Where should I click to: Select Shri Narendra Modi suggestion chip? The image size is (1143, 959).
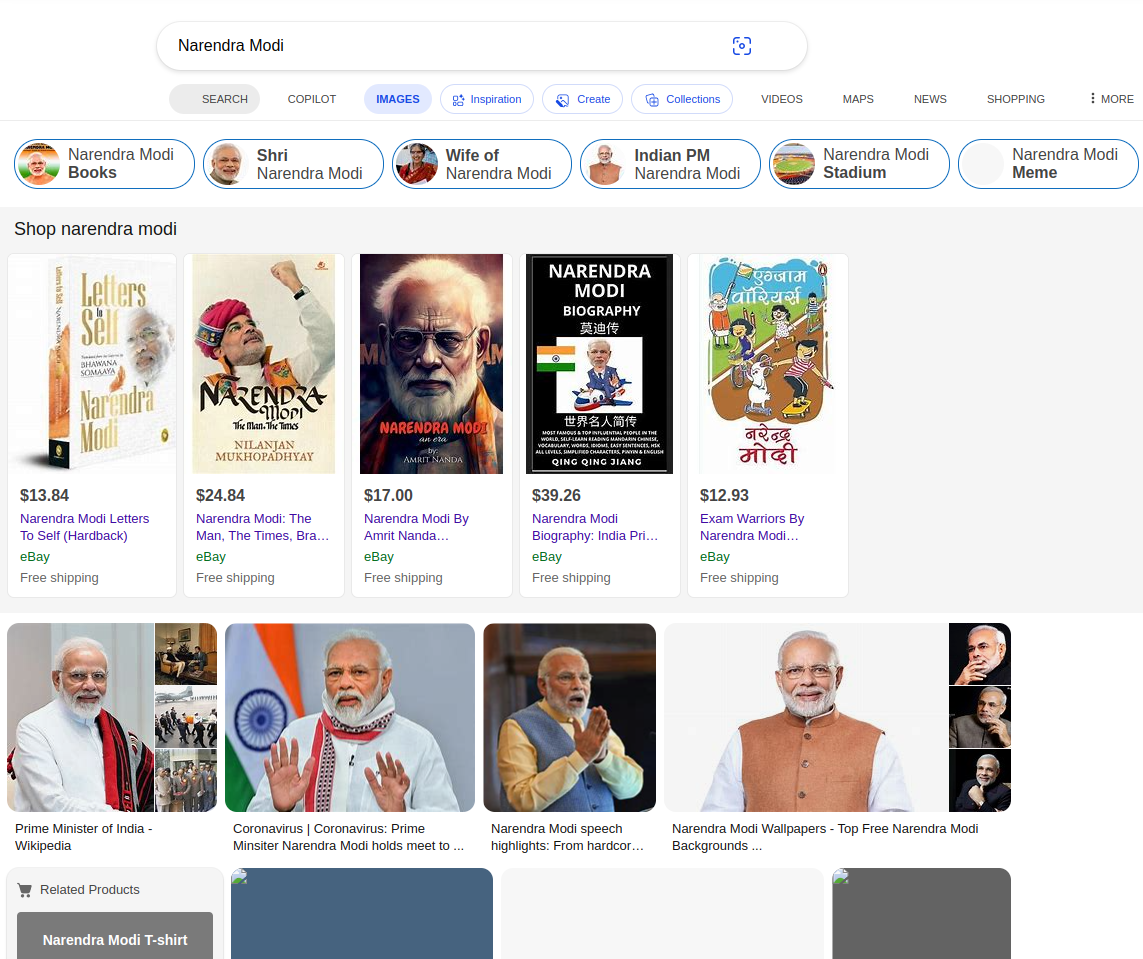[293, 164]
